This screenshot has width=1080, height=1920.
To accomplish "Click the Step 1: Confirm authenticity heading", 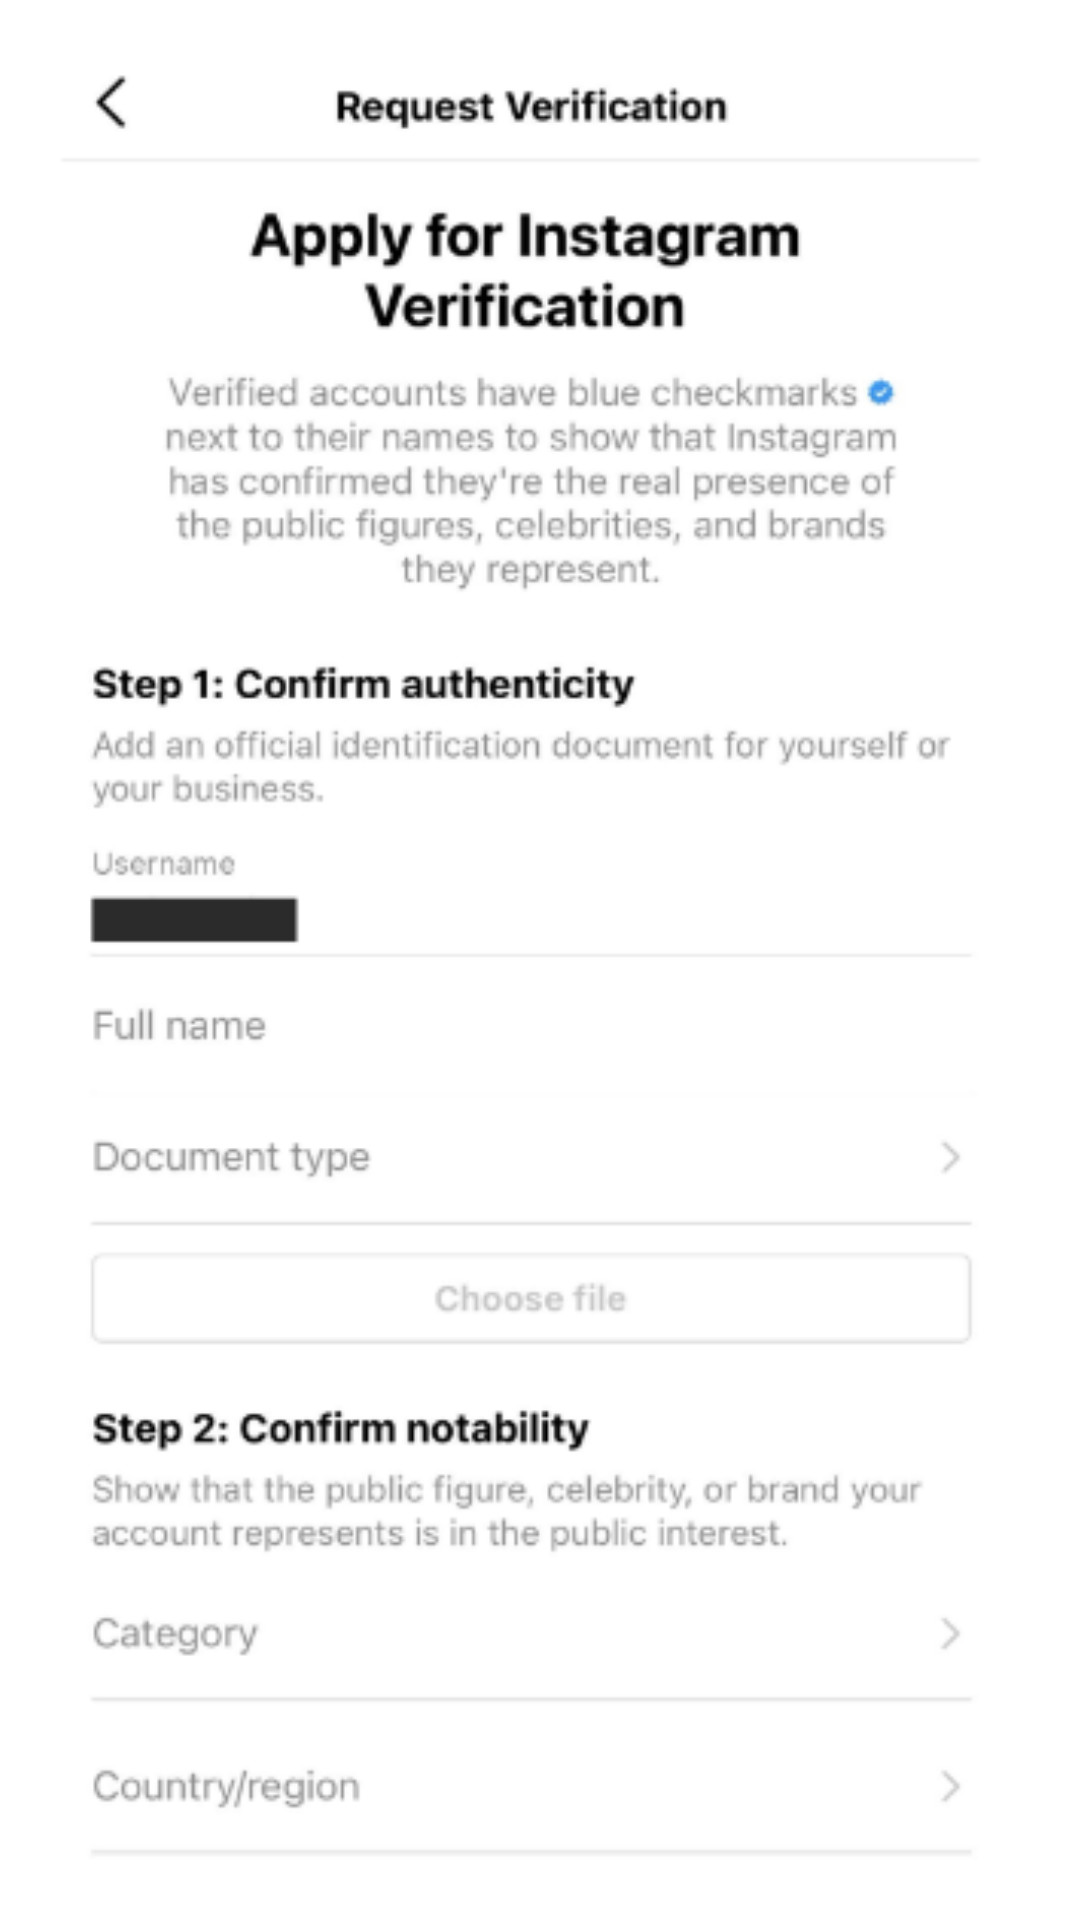I will click(x=363, y=685).
